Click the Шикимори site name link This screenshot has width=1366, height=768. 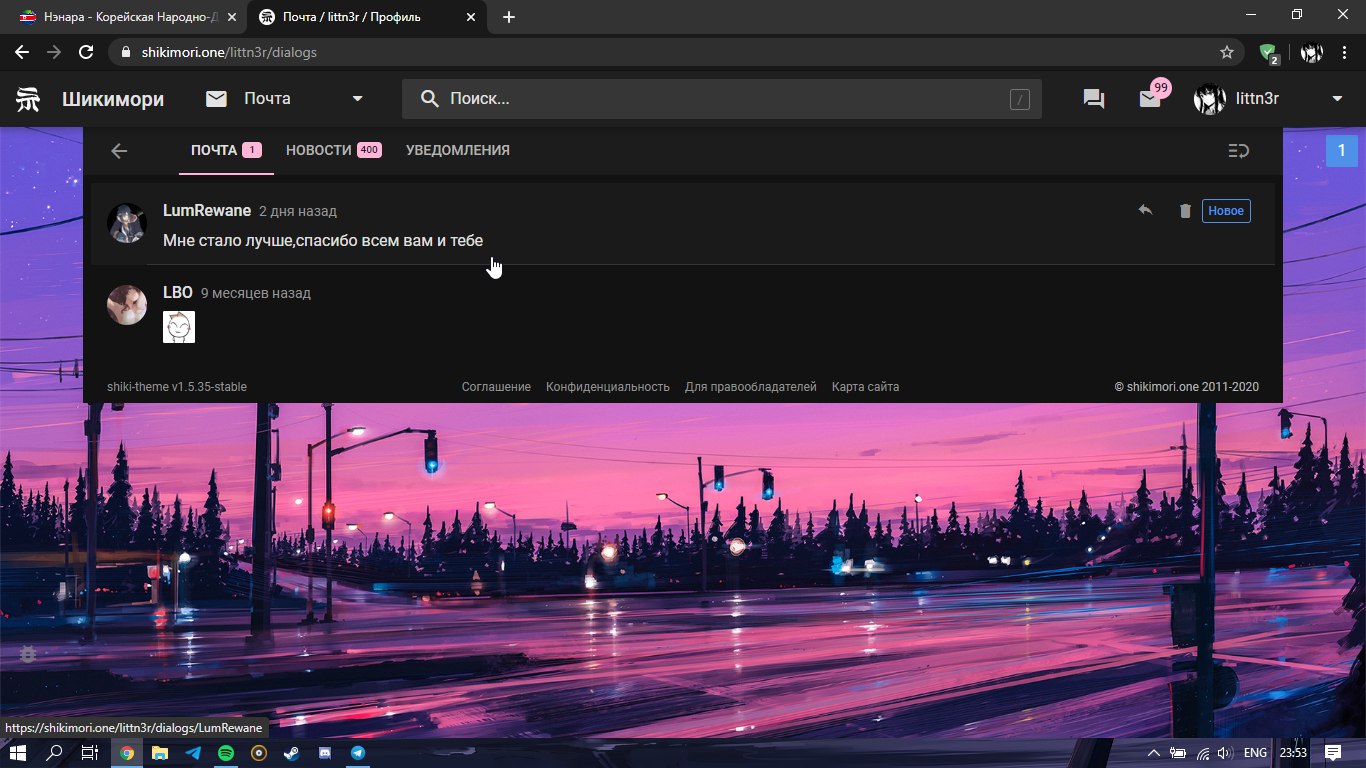click(x=113, y=99)
